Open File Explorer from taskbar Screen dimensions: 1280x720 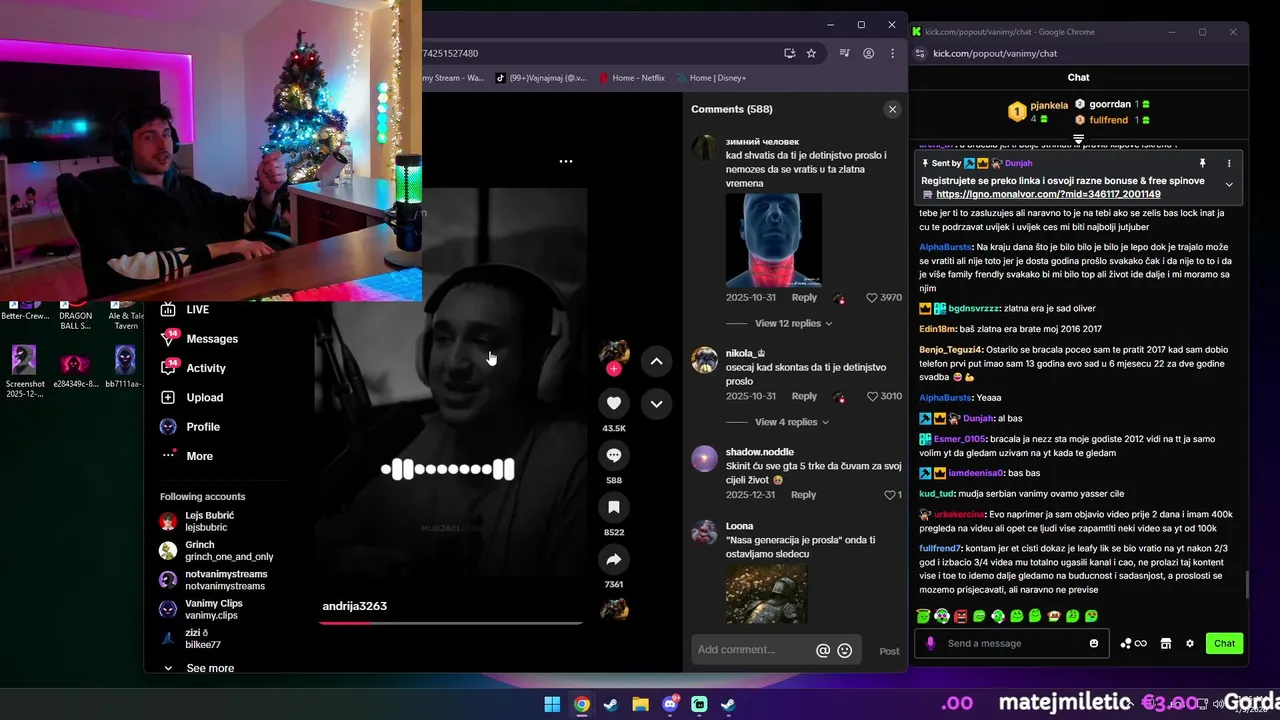pyautogui.click(x=640, y=704)
